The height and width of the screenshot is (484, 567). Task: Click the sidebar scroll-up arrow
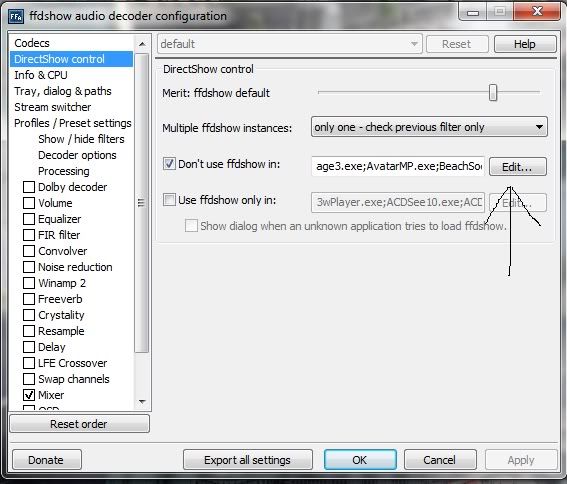point(142,44)
